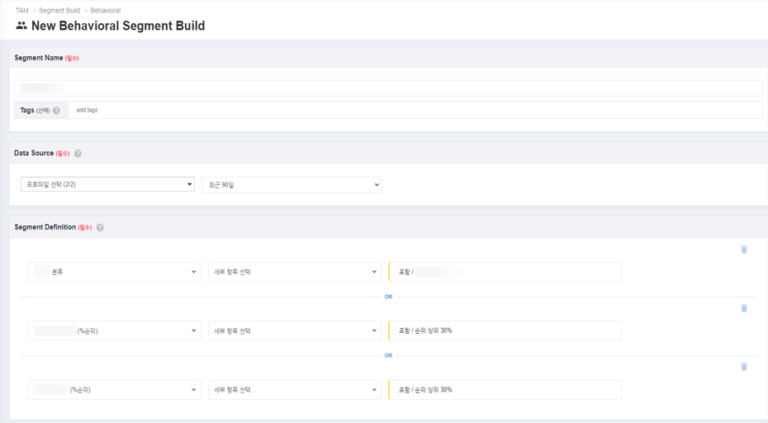Click Behavioral breadcrumb item
768x423 pixels.
pos(106,10)
